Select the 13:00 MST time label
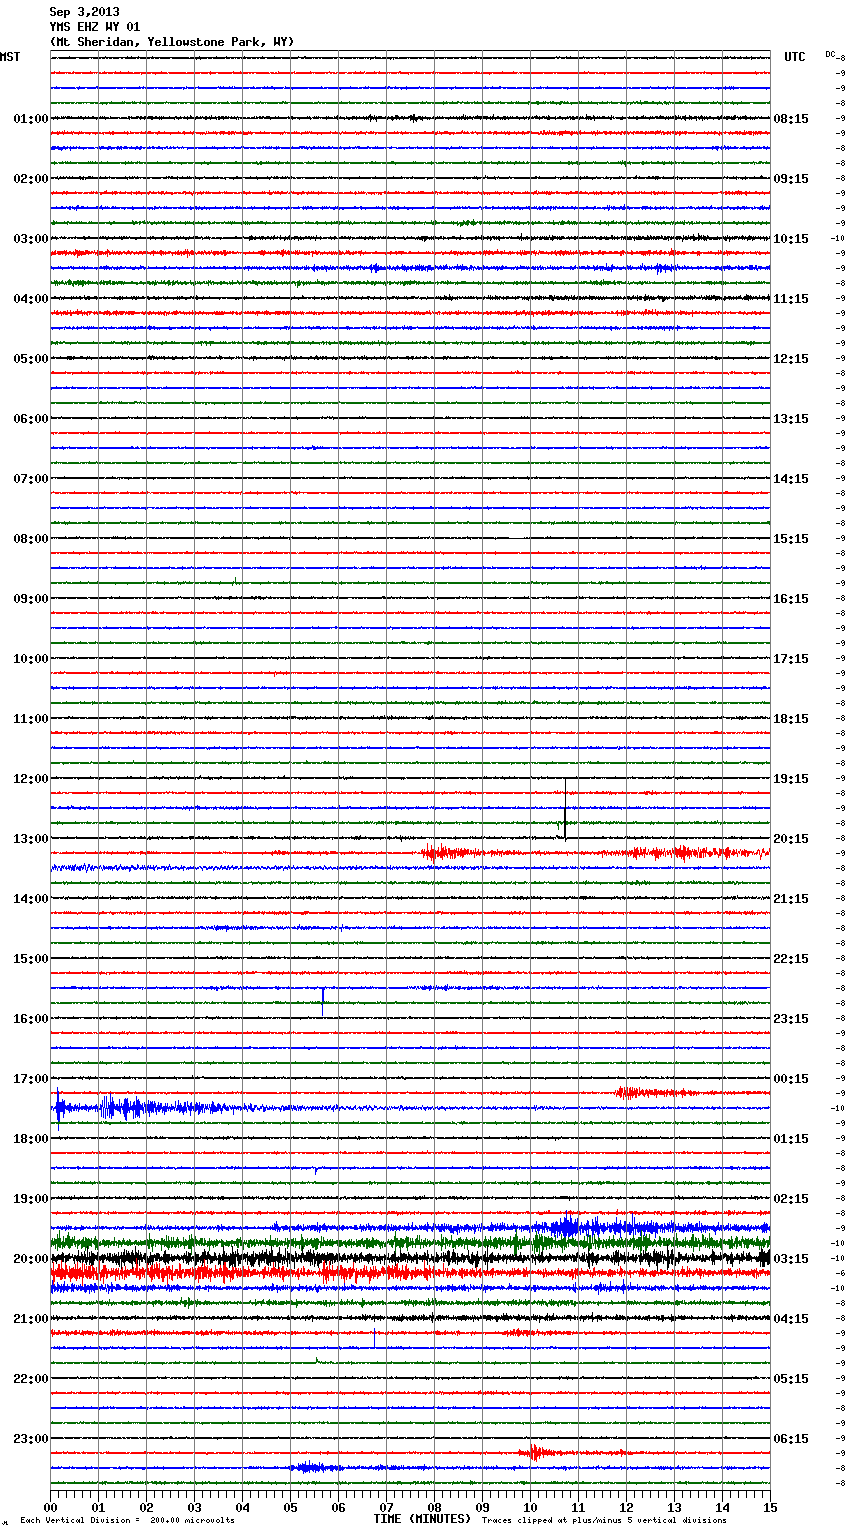 coord(31,839)
